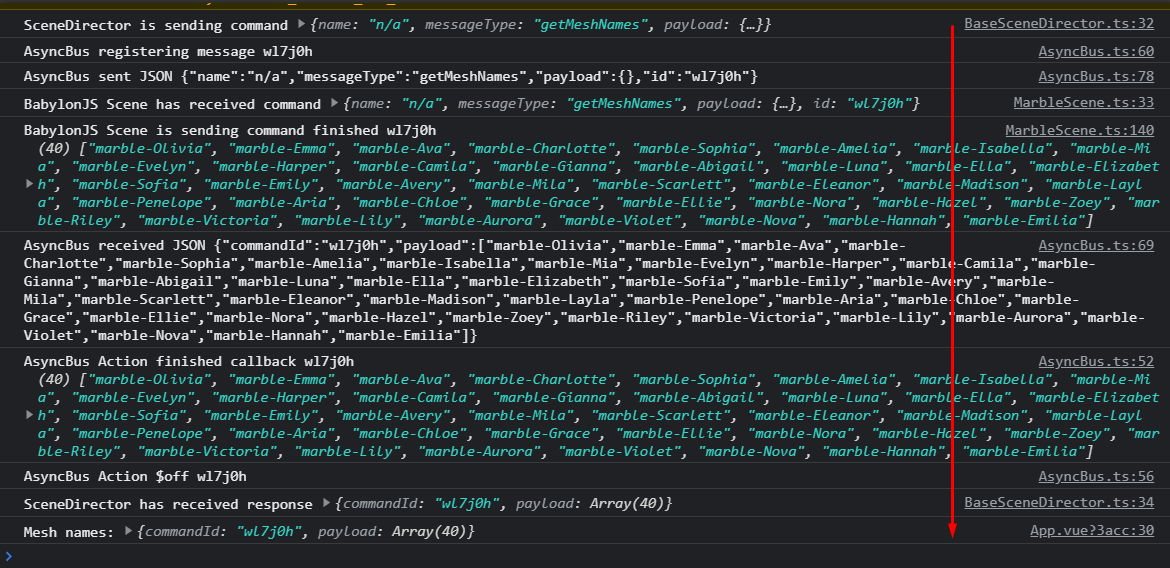Open source link AsyncBus.ts:60
Screen dimensions: 1170x568
pyautogui.click(x=1096, y=52)
